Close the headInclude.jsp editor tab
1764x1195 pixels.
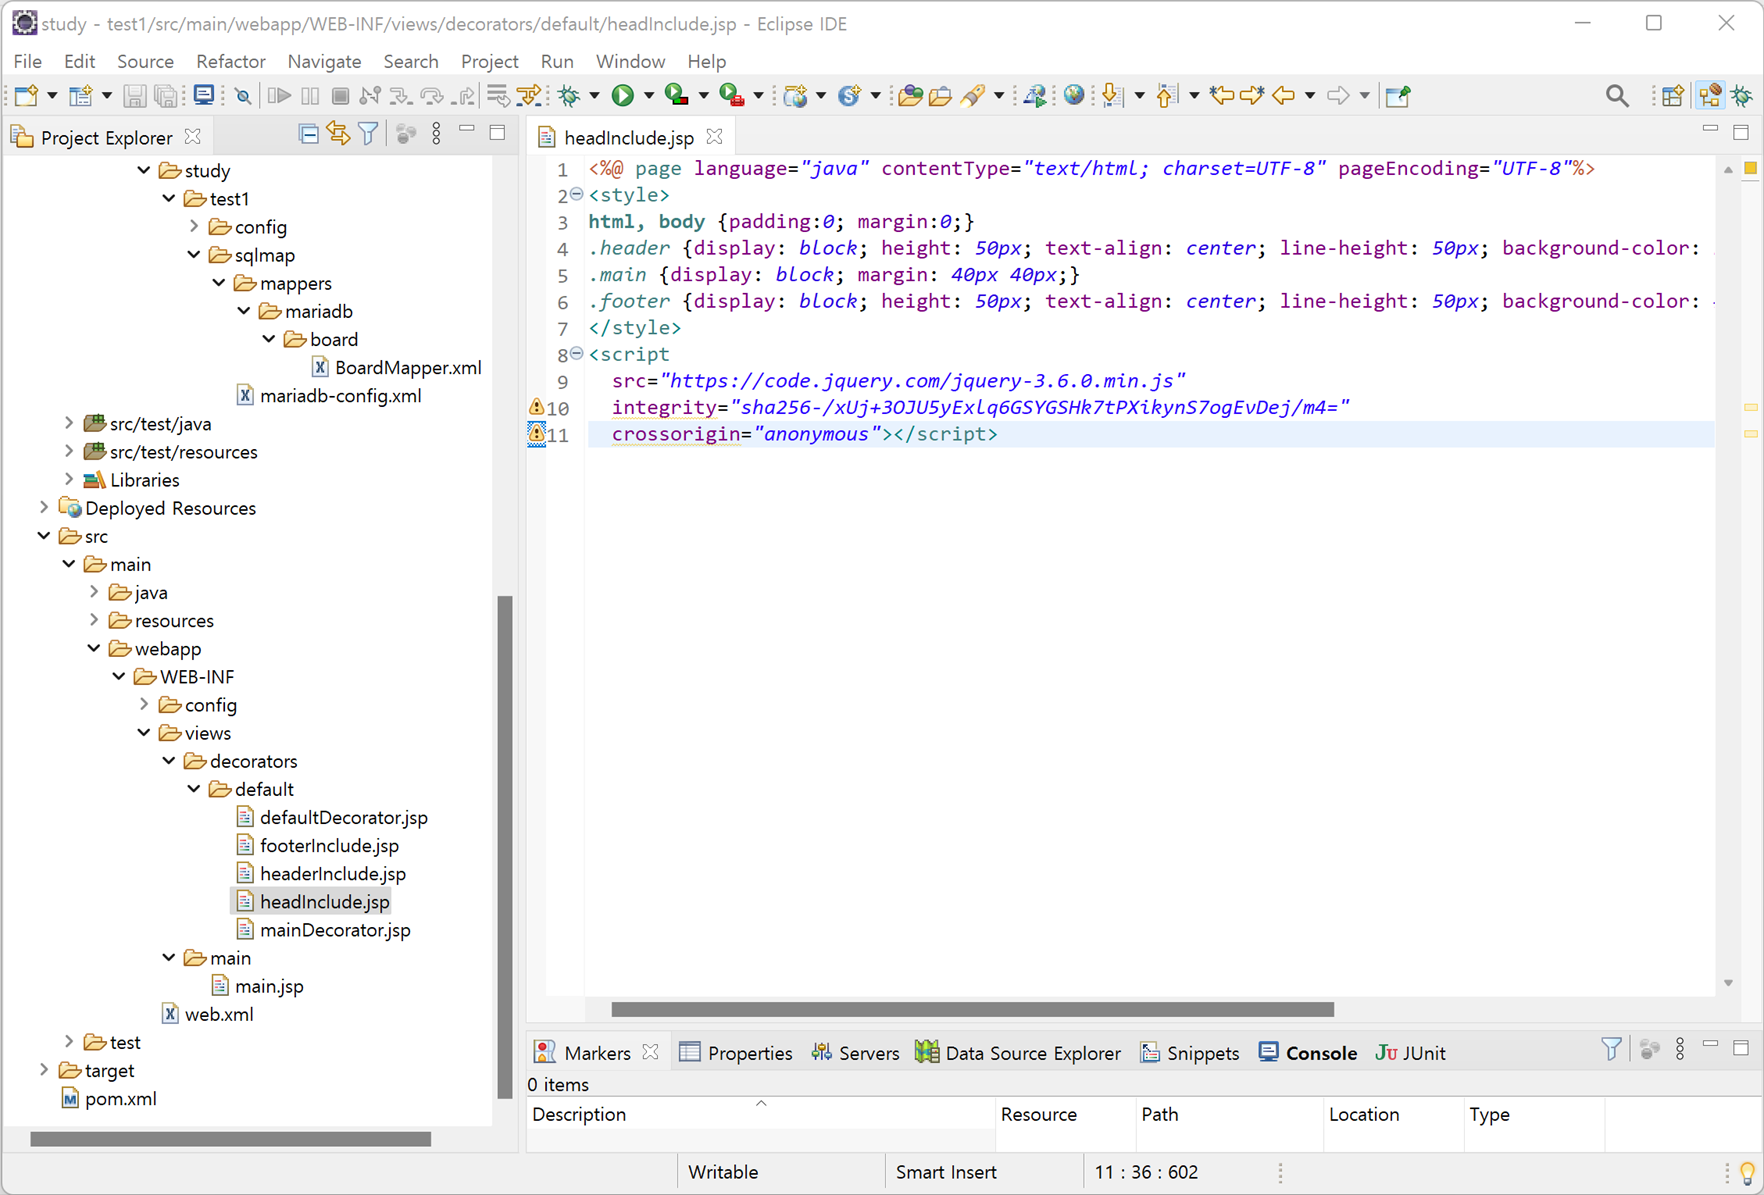point(714,136)
